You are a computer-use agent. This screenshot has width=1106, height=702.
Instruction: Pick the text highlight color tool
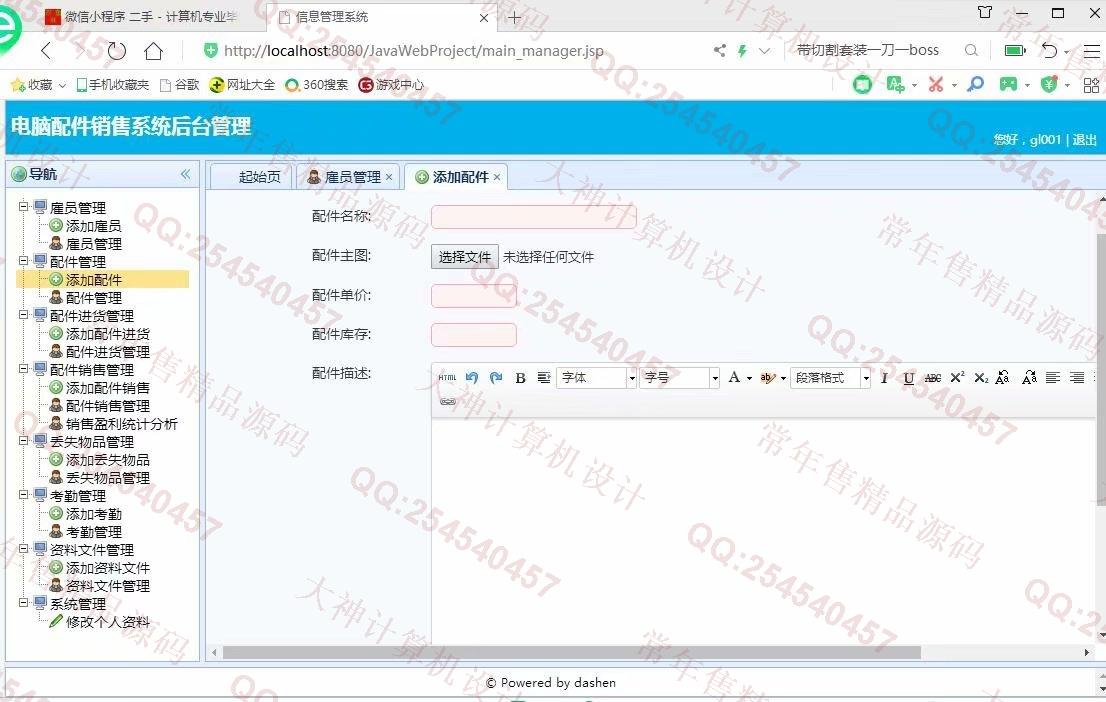767,377
